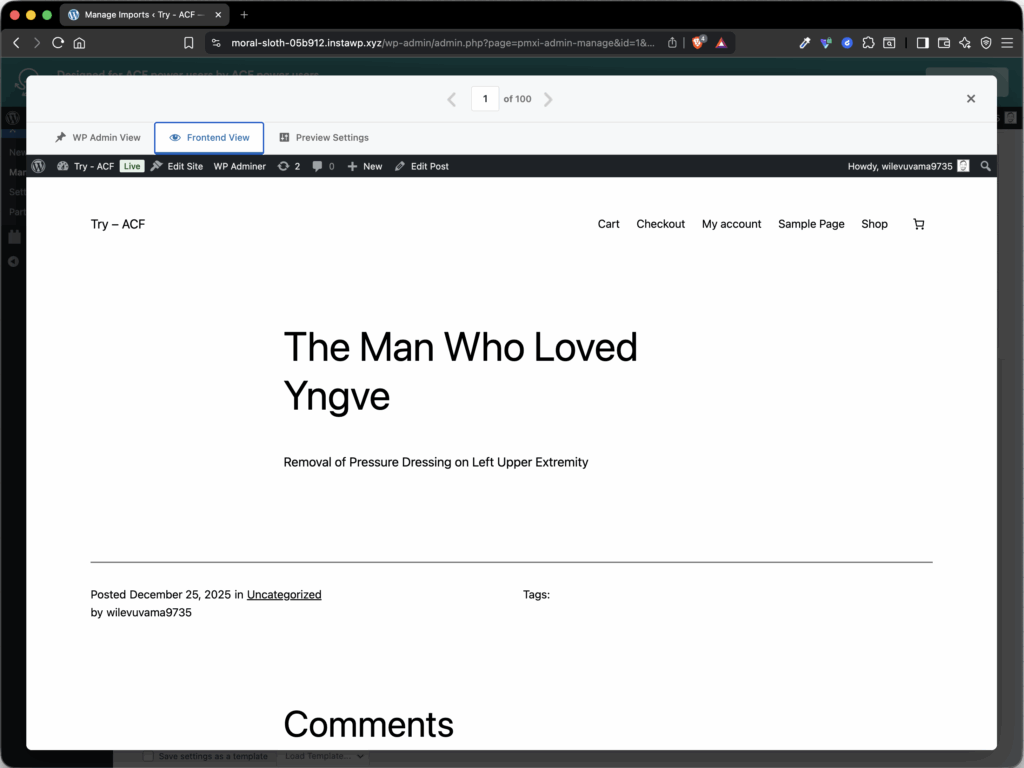Screen dimensions: 1024x768
Task: Click the author name wilevuvama9735 under post
Action: (149, 613)
